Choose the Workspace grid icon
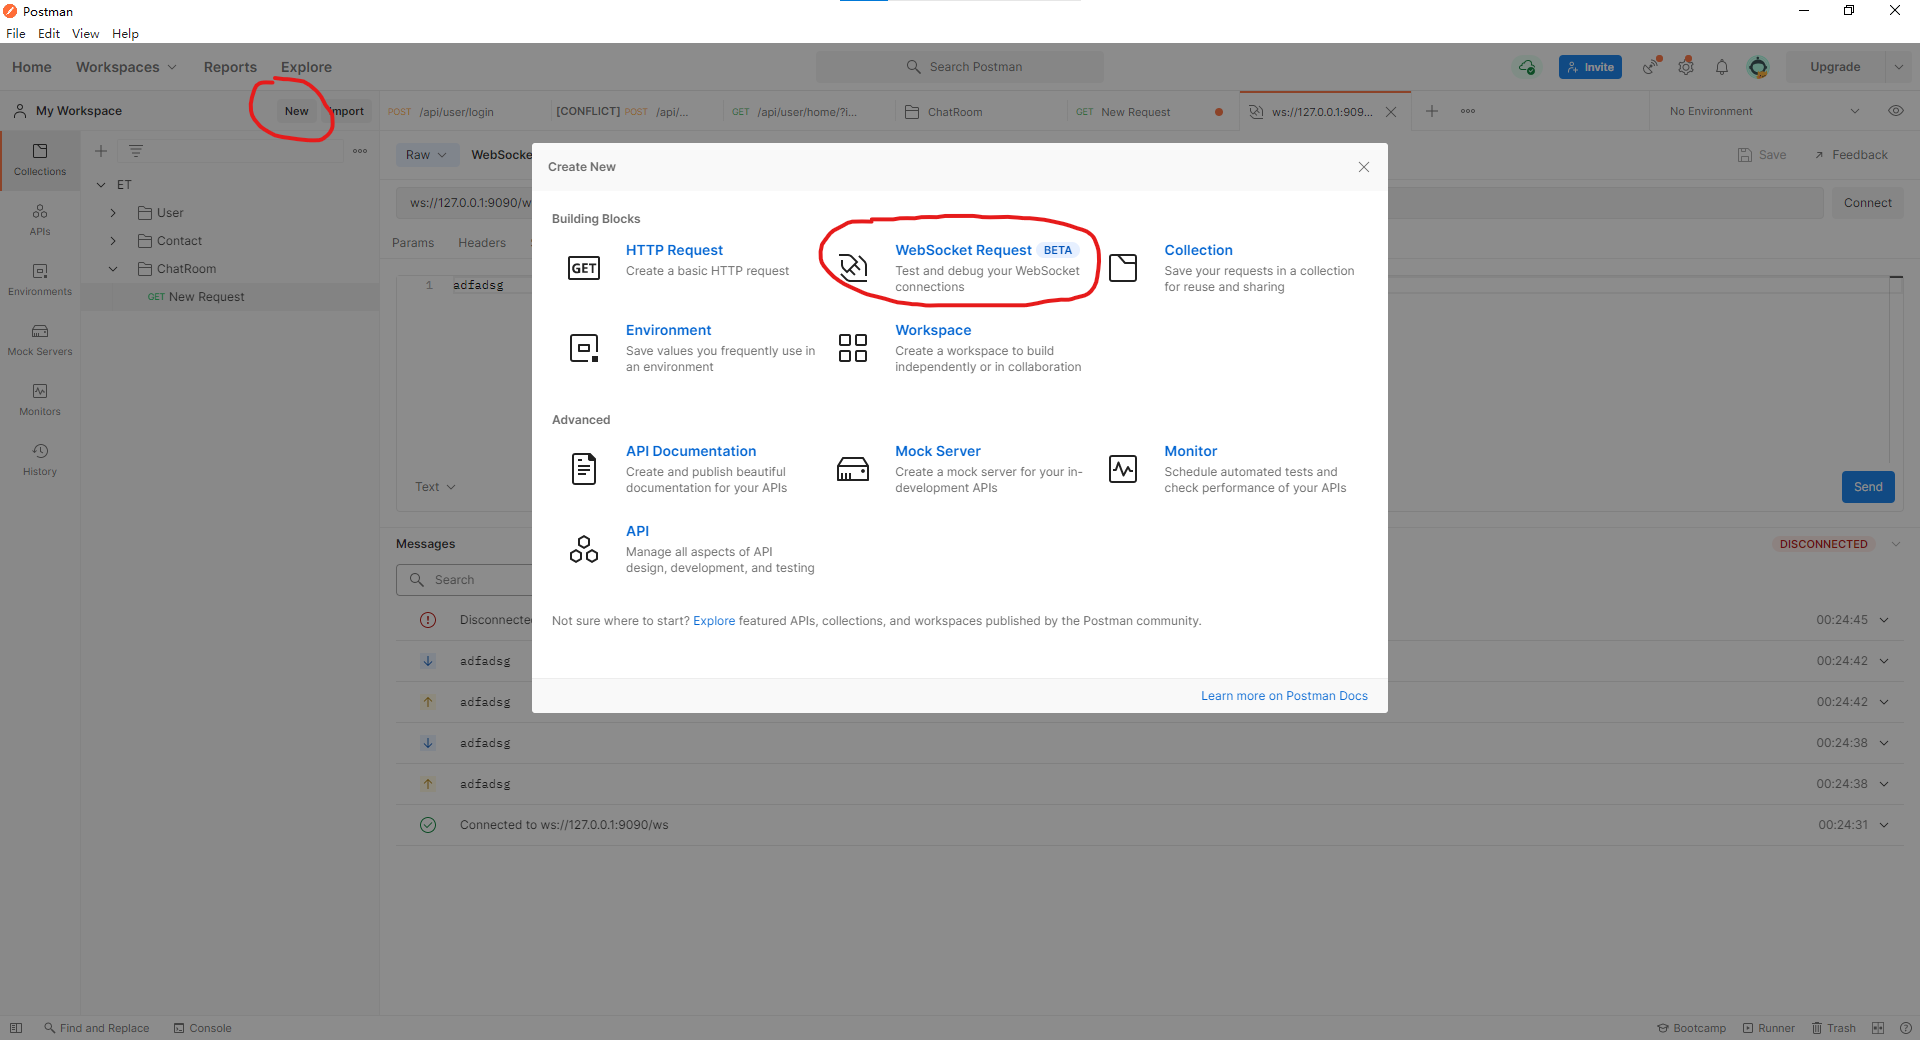Screen dimensions: 1920x1040 coord(853,348)
